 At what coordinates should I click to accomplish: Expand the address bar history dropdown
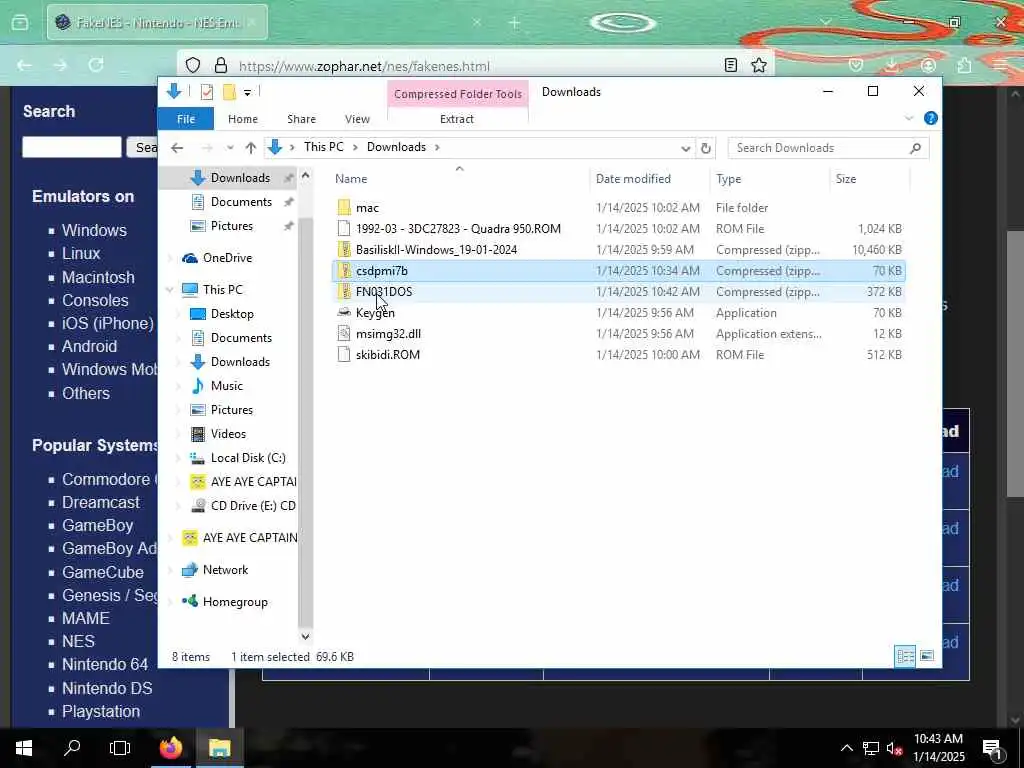coord(685,148)
